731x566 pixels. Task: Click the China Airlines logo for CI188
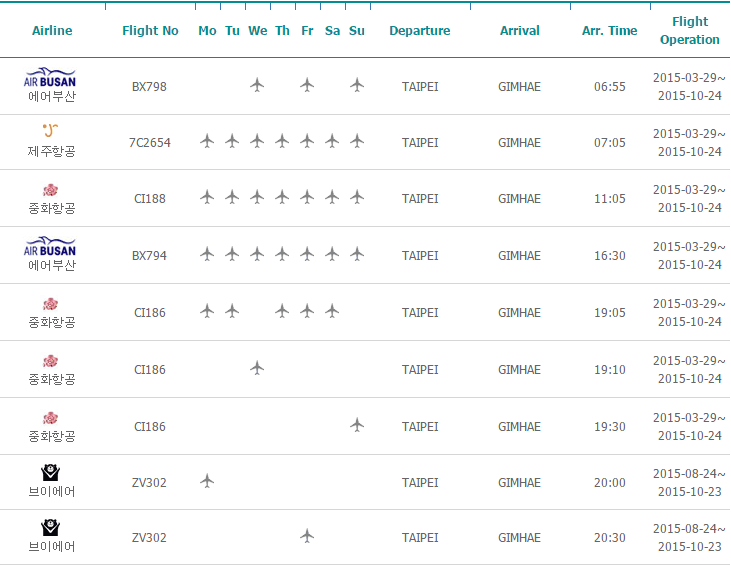click(50, 189)
